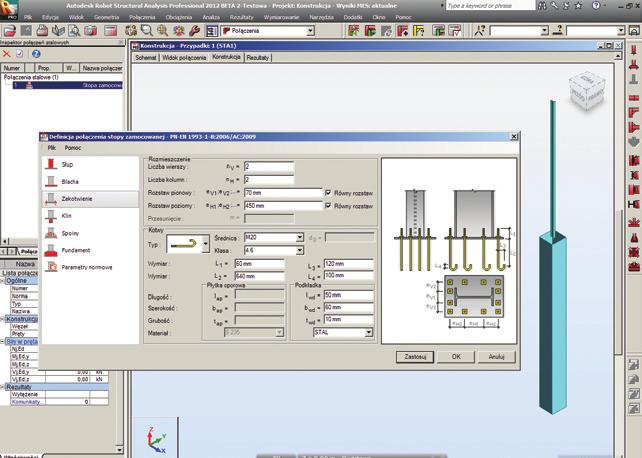
Task: Click the preferences wrench toolbar icon
Action: 195,31
